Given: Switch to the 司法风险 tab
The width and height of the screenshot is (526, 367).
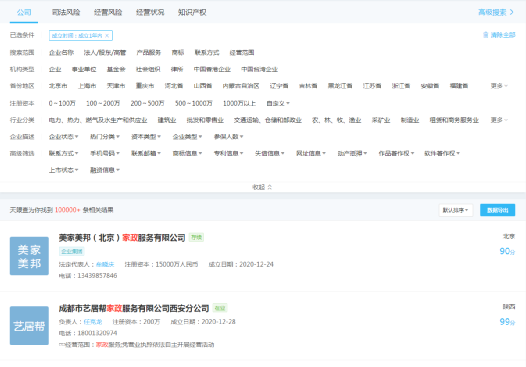Looking at the screenshot, I should click(66, 12).
